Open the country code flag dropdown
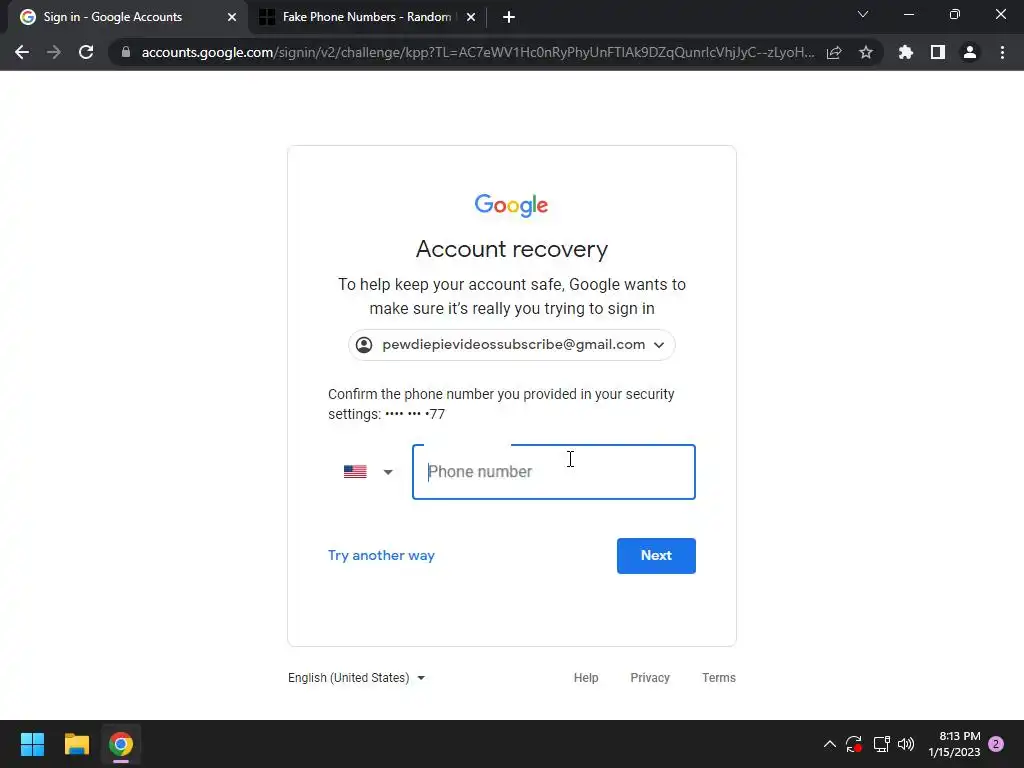 [x=368, y=472]
